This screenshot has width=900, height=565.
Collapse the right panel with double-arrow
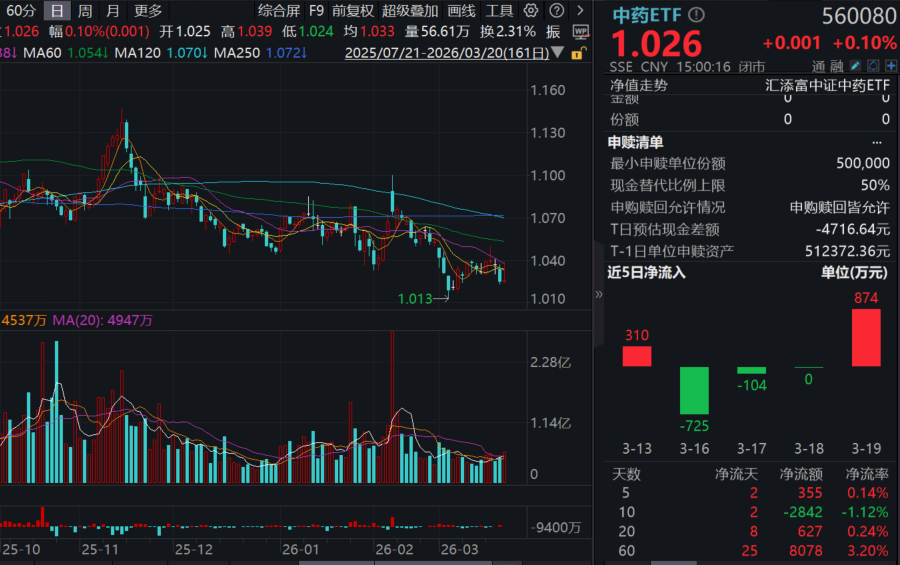pos(599,294)
